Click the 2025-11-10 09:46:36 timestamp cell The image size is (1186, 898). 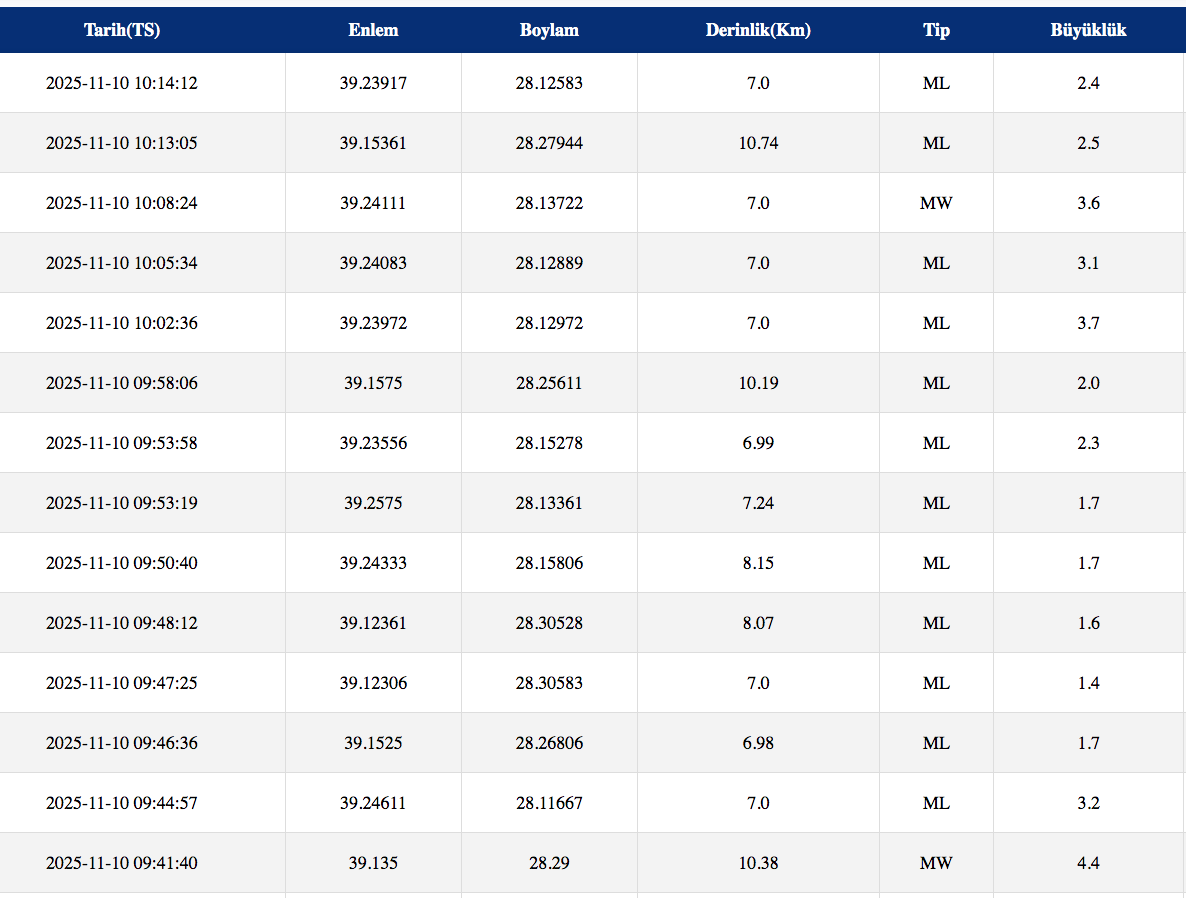click(122, 743)
